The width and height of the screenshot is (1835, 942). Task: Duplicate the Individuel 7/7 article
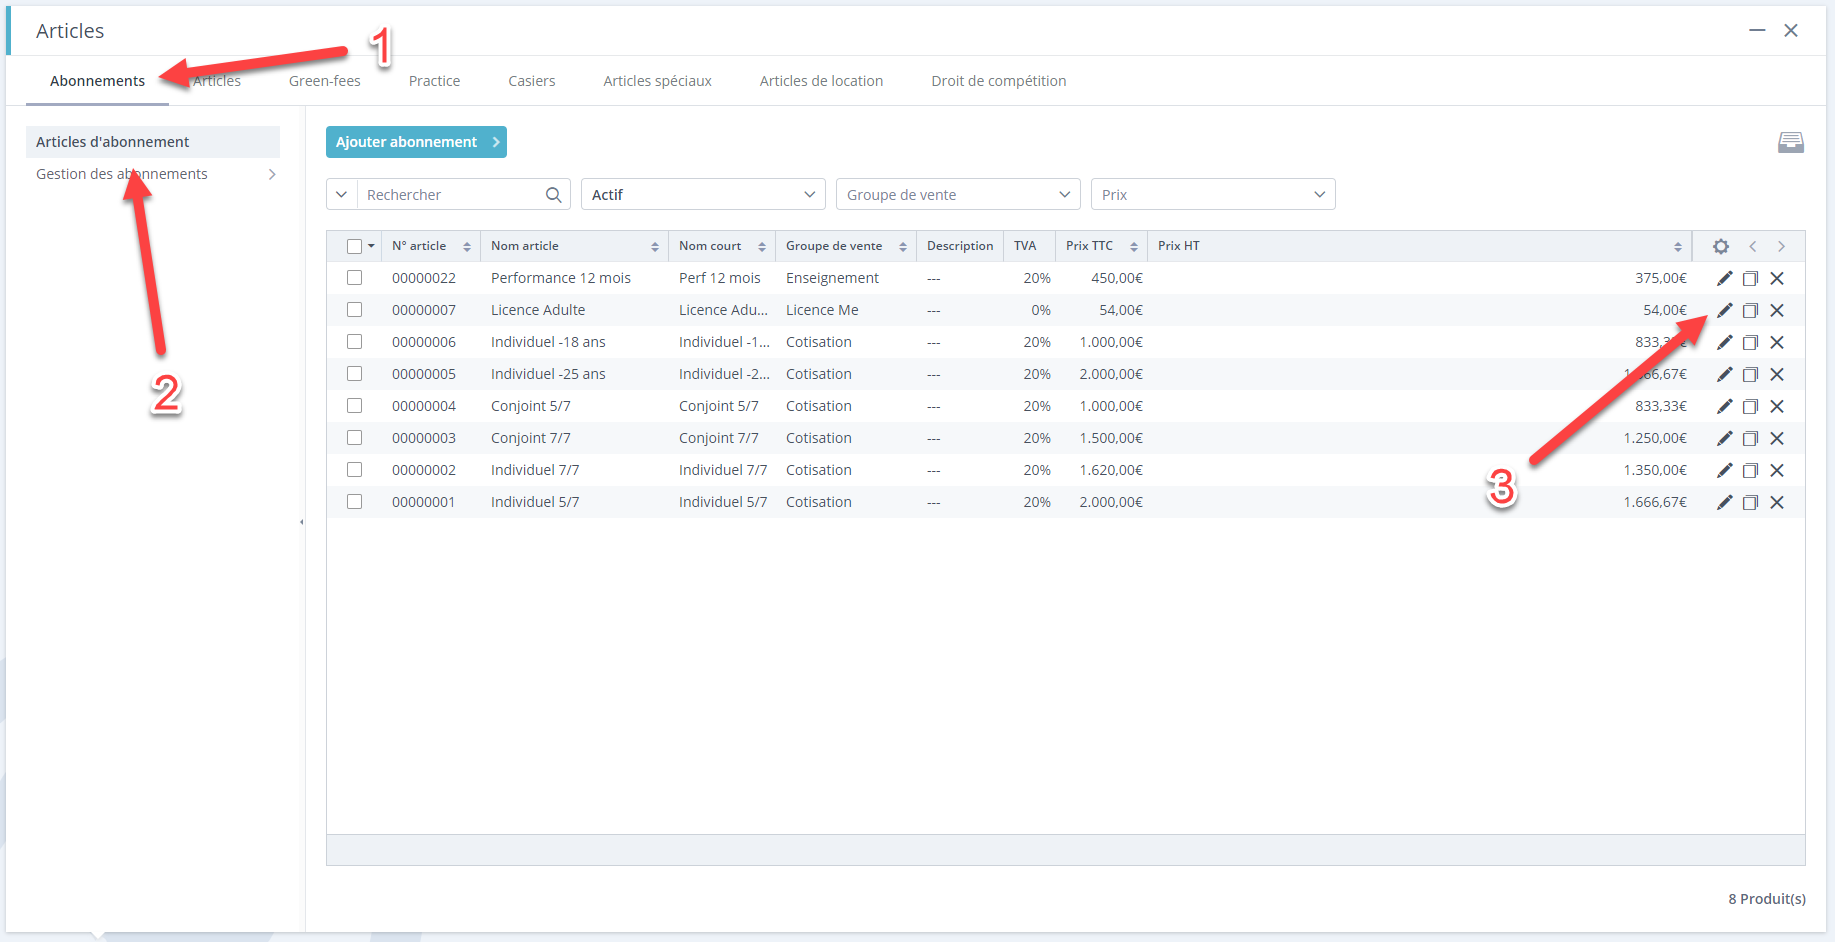pos(1750,470)
